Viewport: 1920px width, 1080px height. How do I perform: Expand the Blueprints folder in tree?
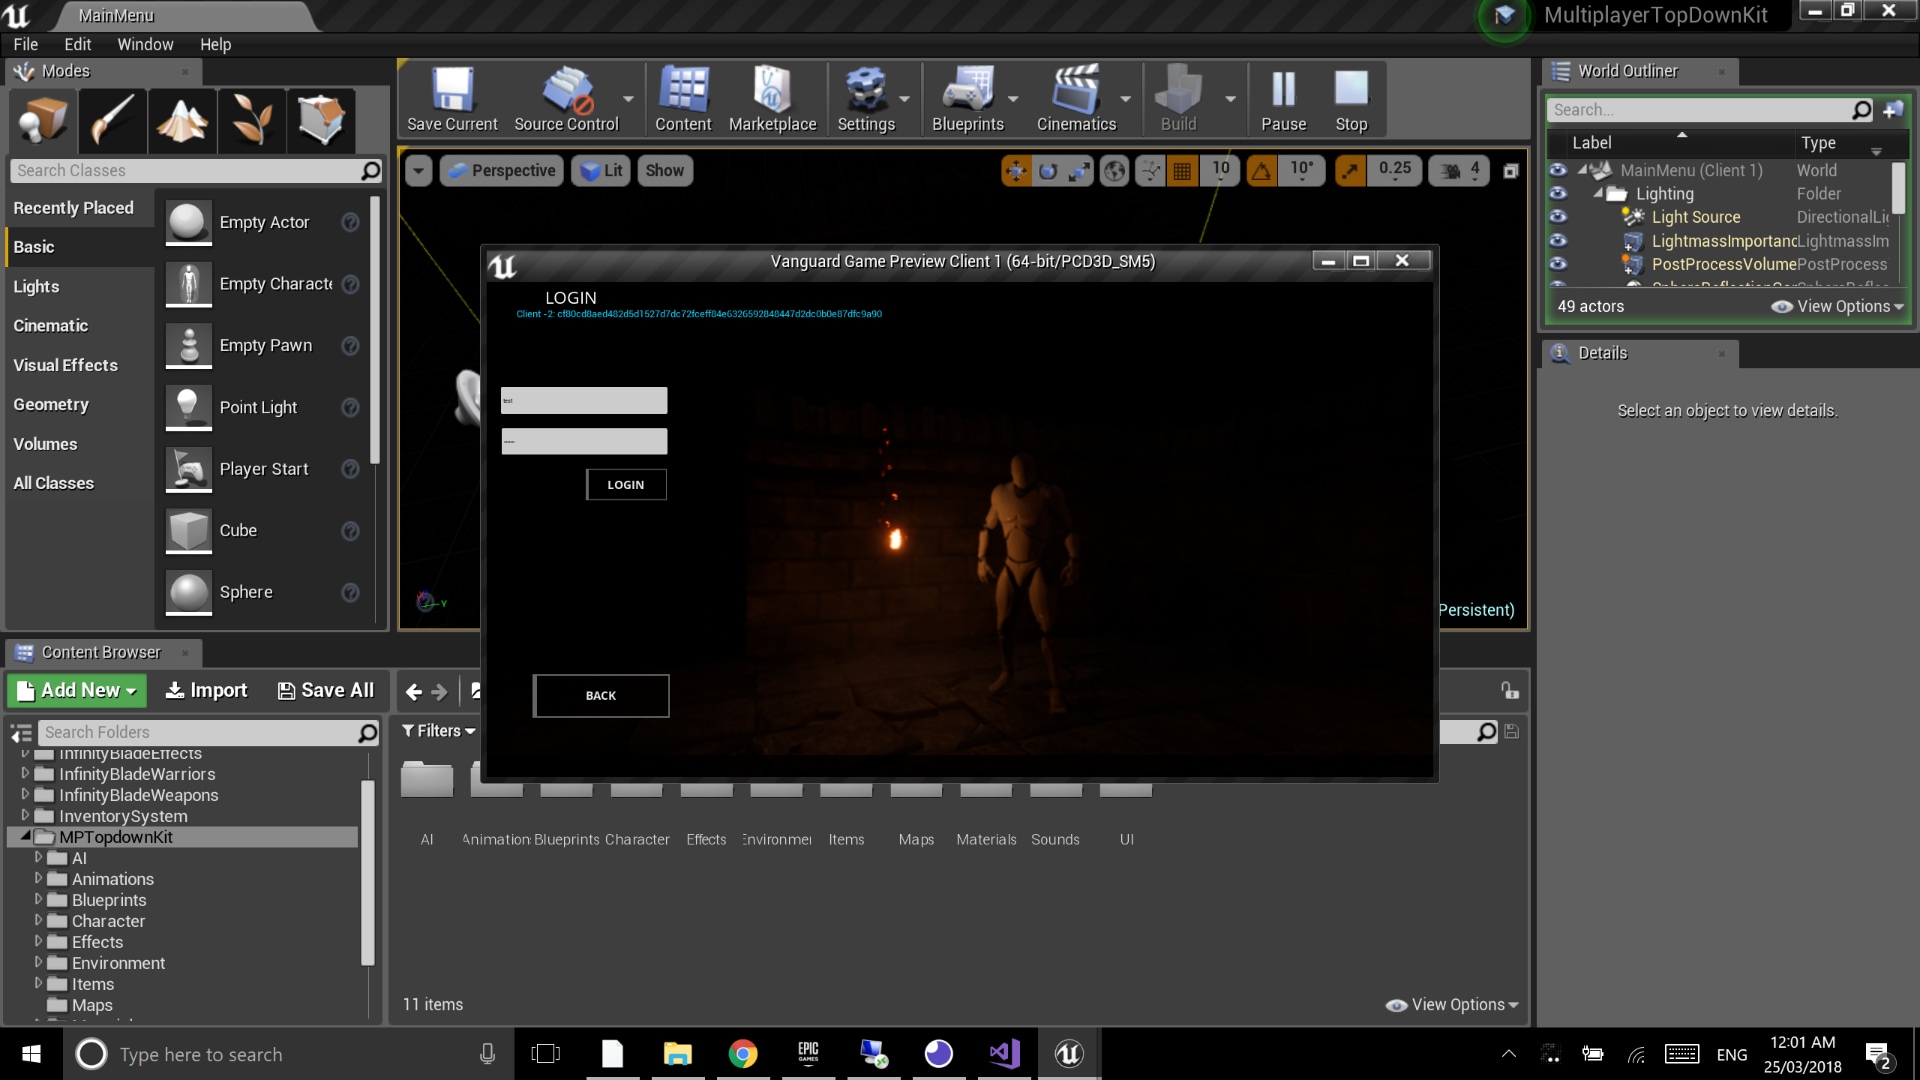coord(39,900)
